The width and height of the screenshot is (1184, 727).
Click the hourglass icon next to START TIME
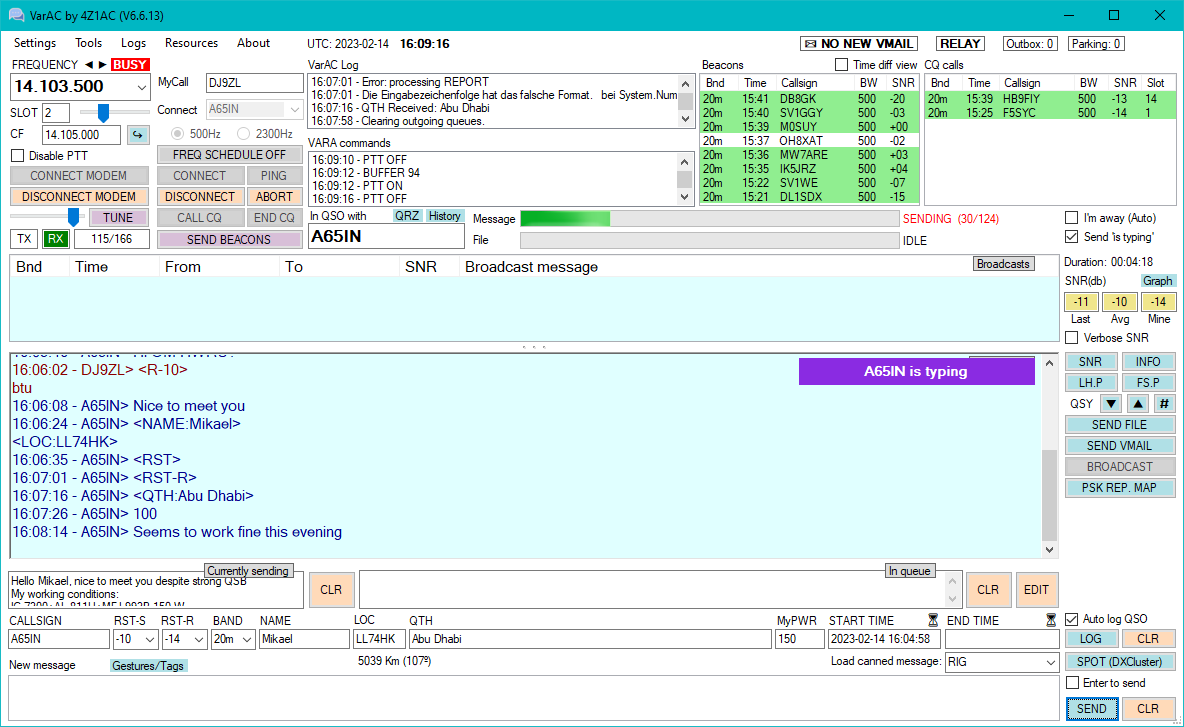pyautogui.click(x=933, y=620)
